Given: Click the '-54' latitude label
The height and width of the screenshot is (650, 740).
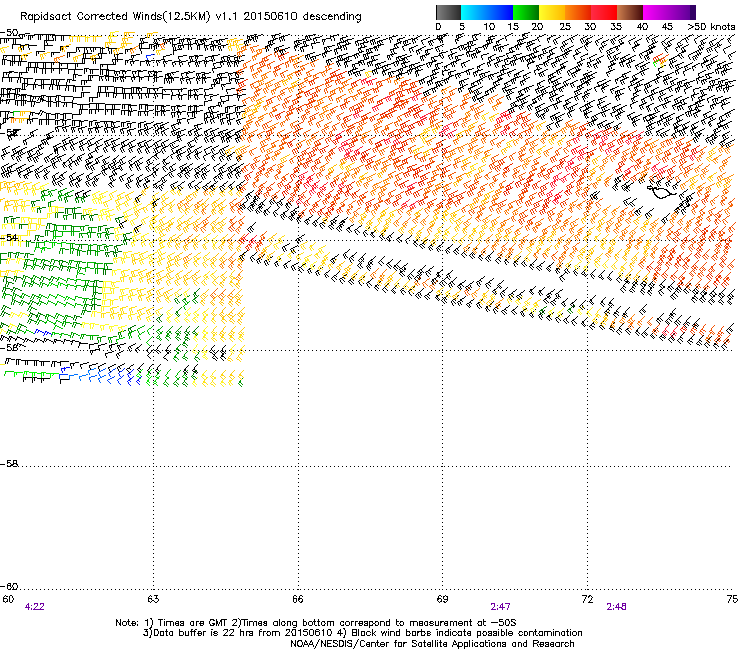Looking at the screenshot, I should click(9, 237).
